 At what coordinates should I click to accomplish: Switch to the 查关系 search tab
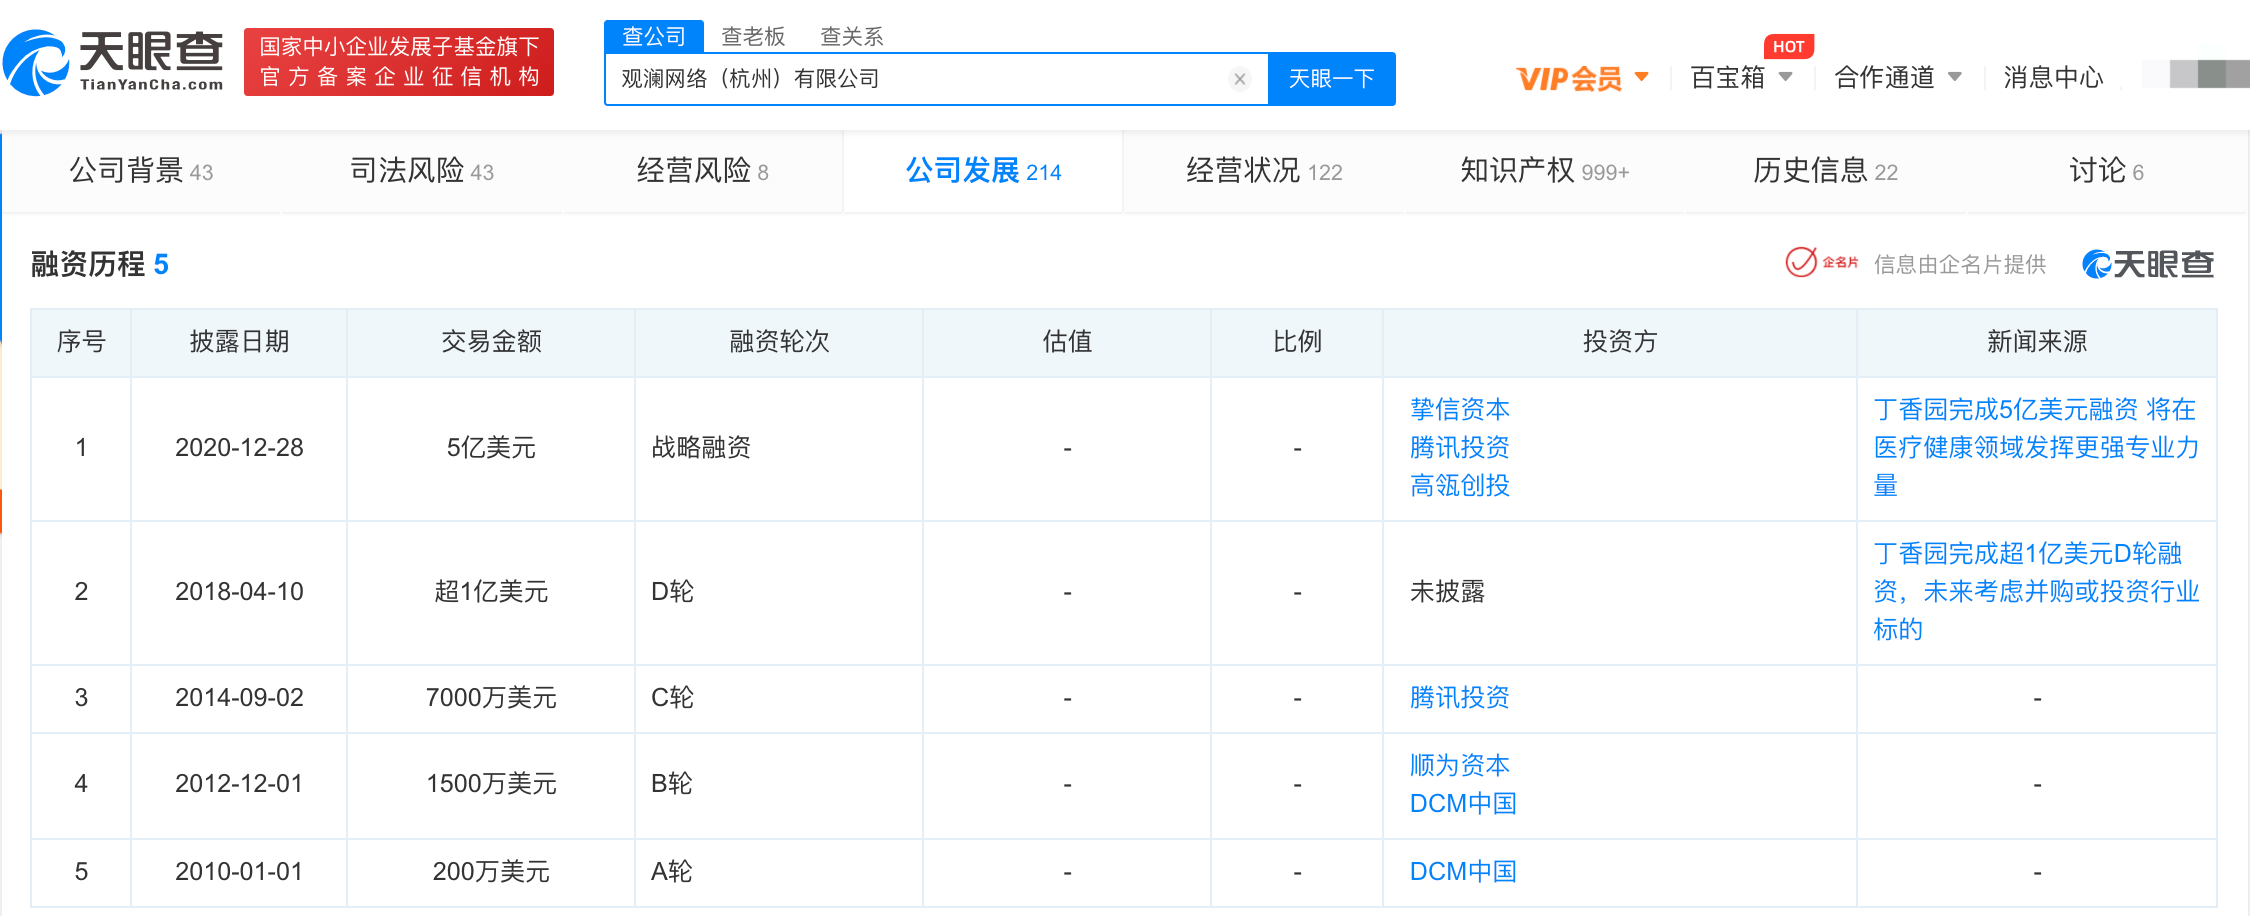(852, 36)
